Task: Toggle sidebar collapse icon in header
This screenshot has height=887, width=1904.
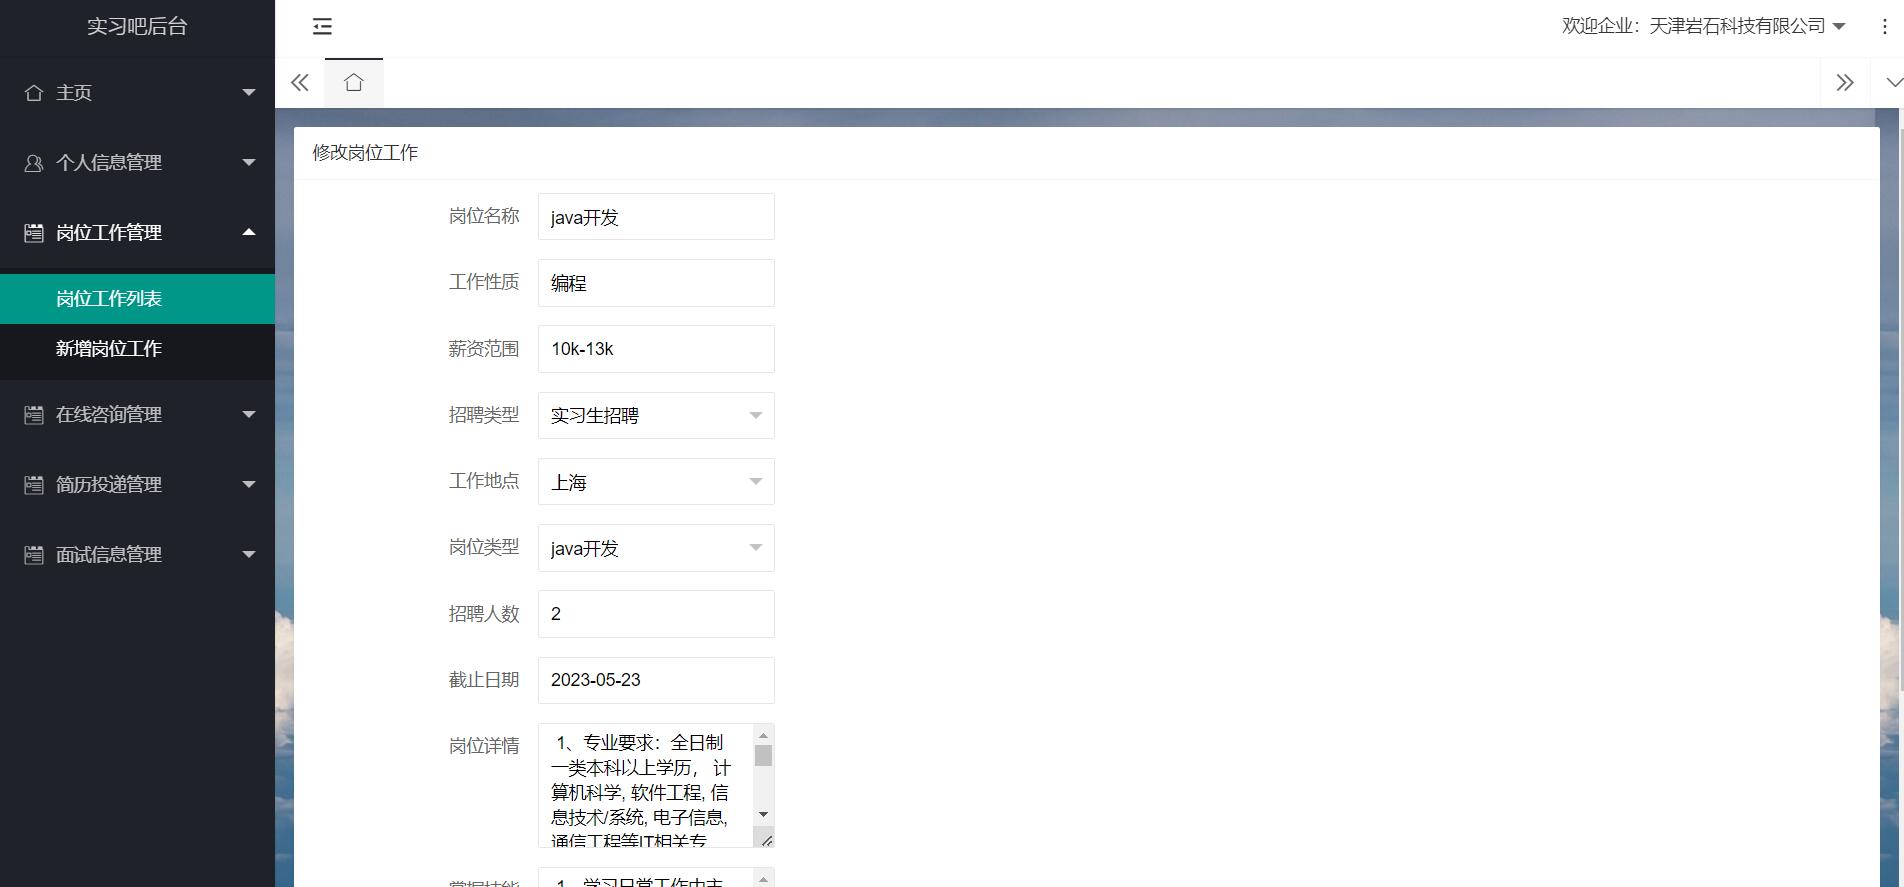Action: point(322,27)
